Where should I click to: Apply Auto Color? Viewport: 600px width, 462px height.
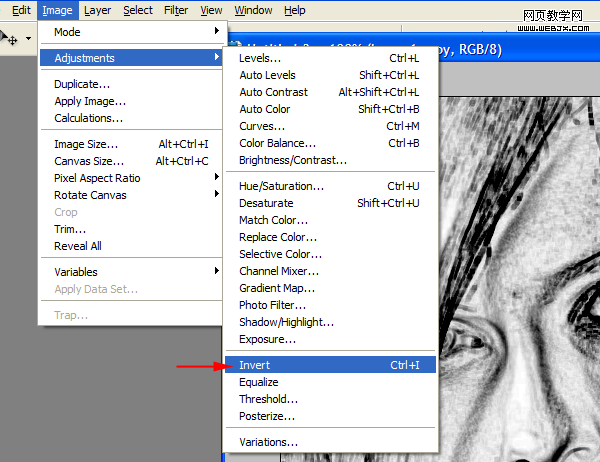coord(330,109)
